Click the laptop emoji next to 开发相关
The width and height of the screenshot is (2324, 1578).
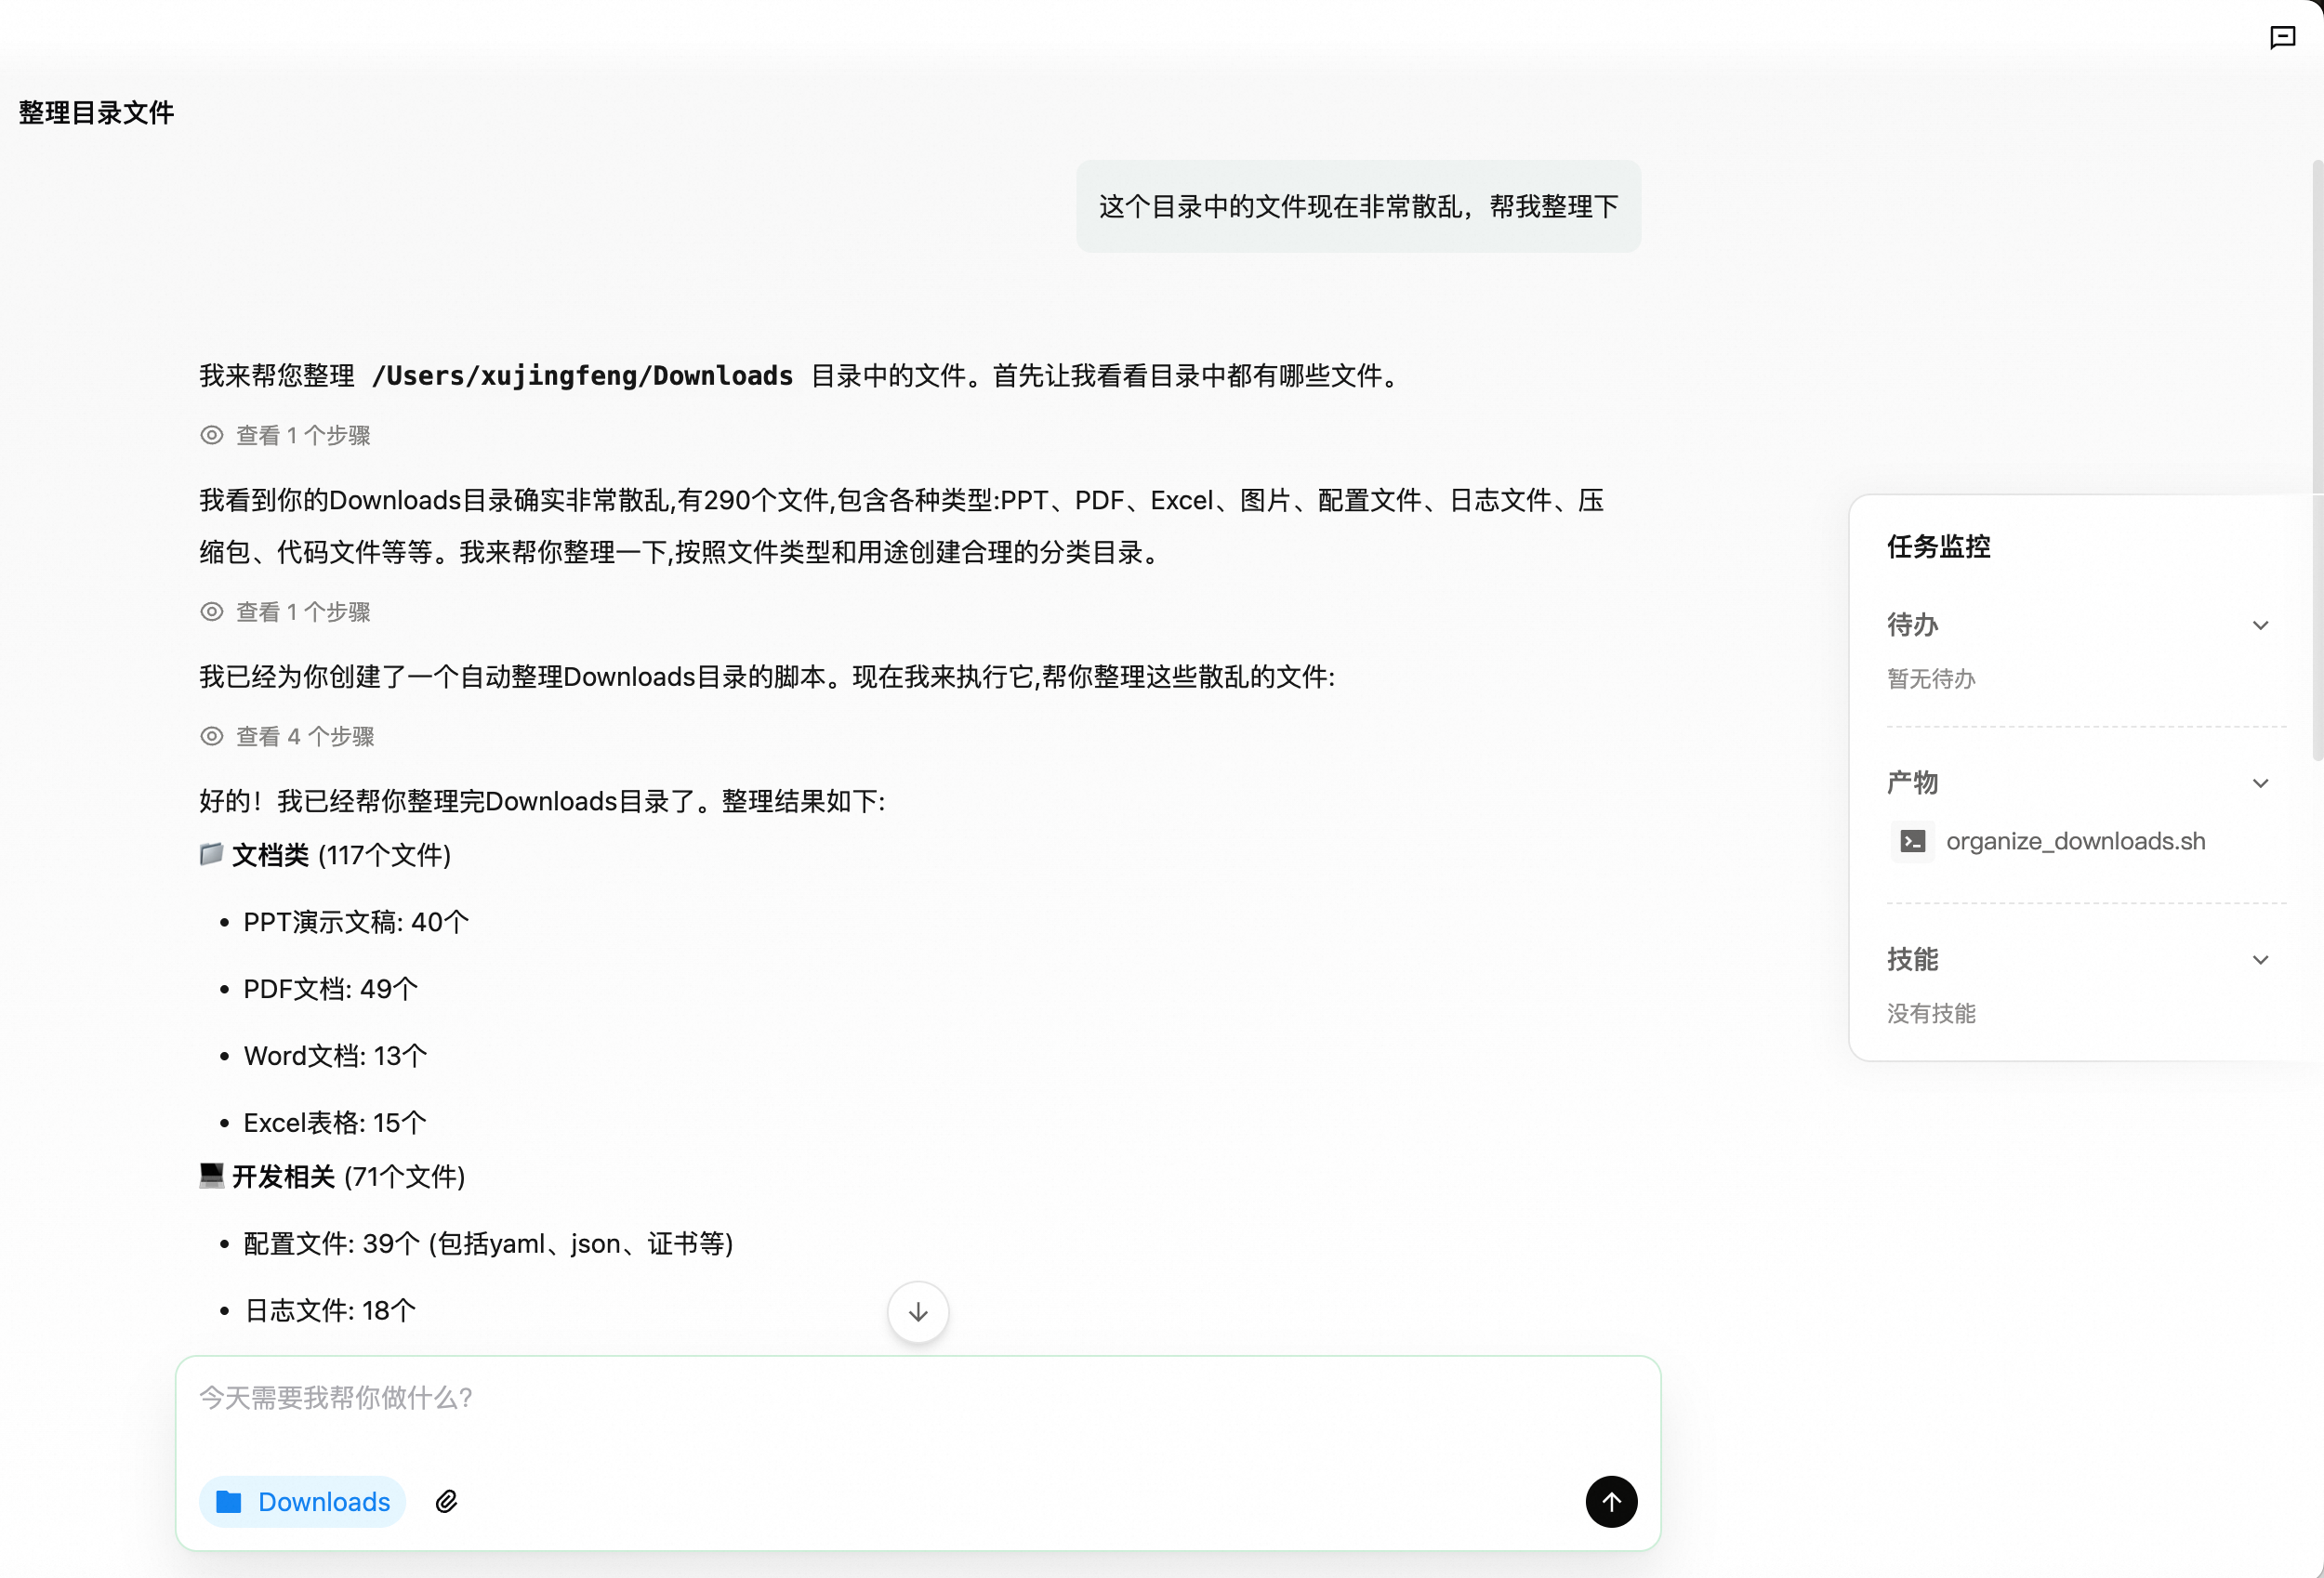pyautogui.click(x=211, y=1175)
